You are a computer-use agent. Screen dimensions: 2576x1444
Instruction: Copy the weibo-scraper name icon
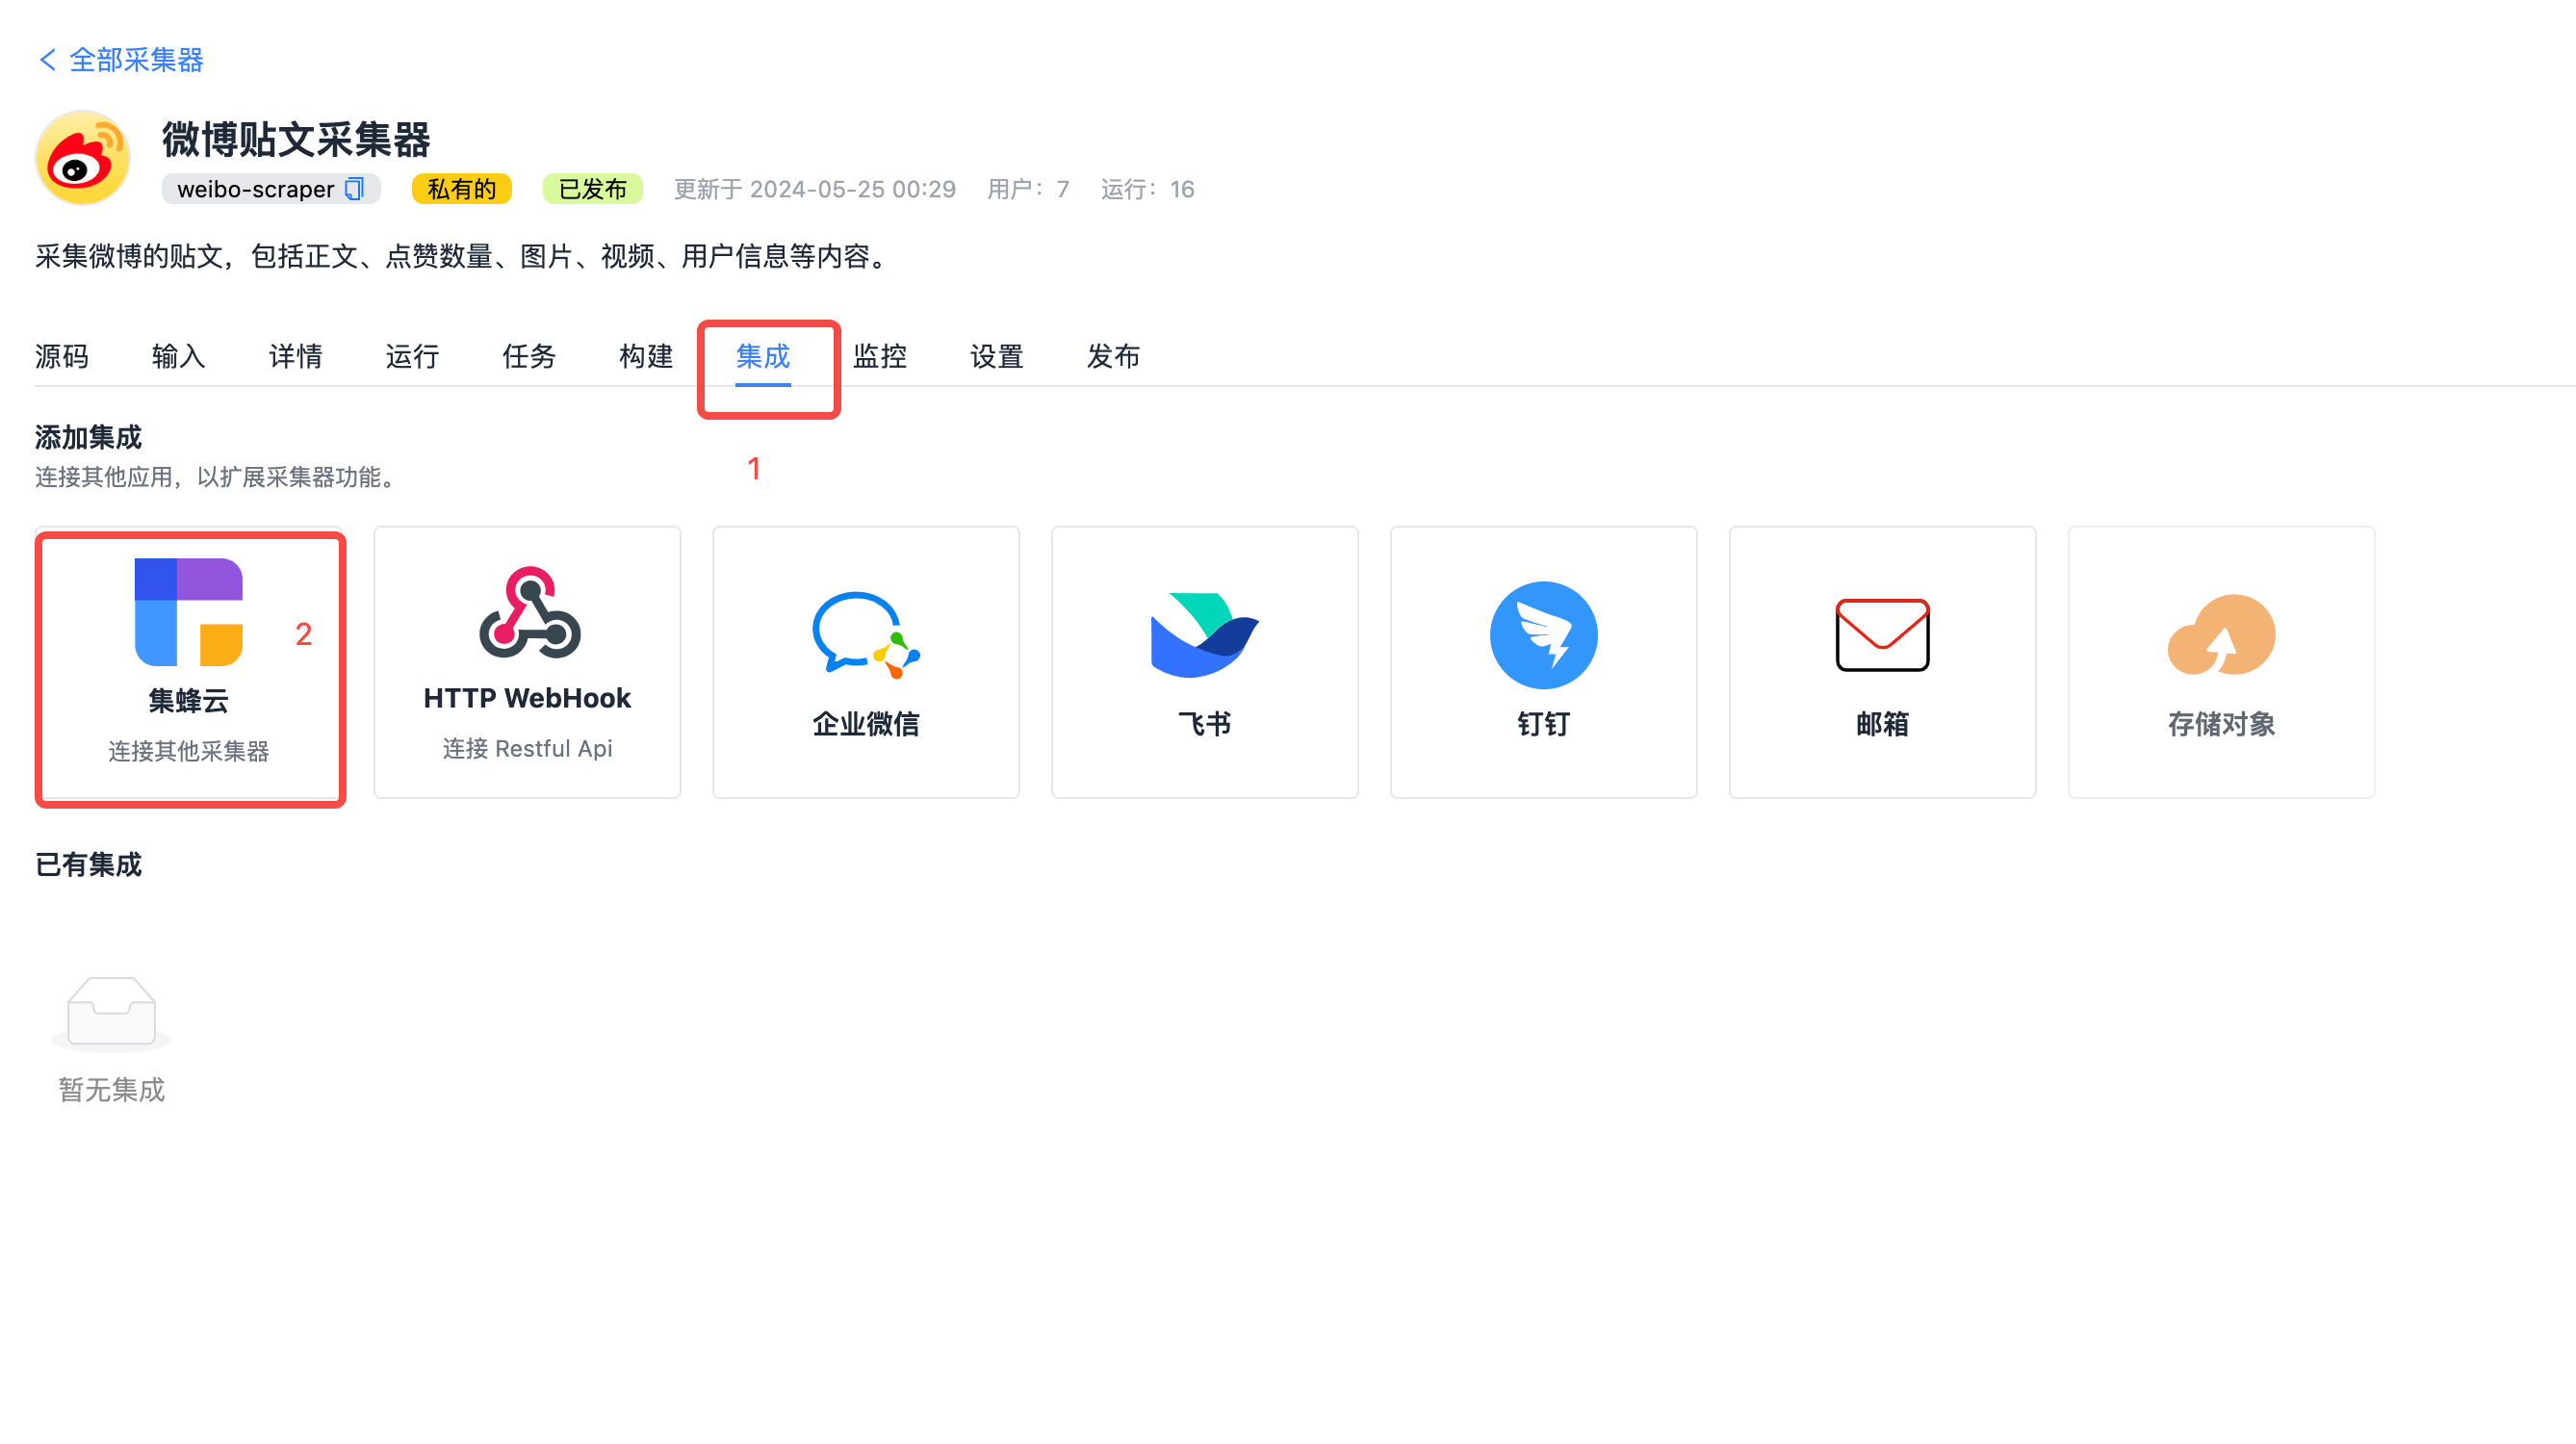355,189
